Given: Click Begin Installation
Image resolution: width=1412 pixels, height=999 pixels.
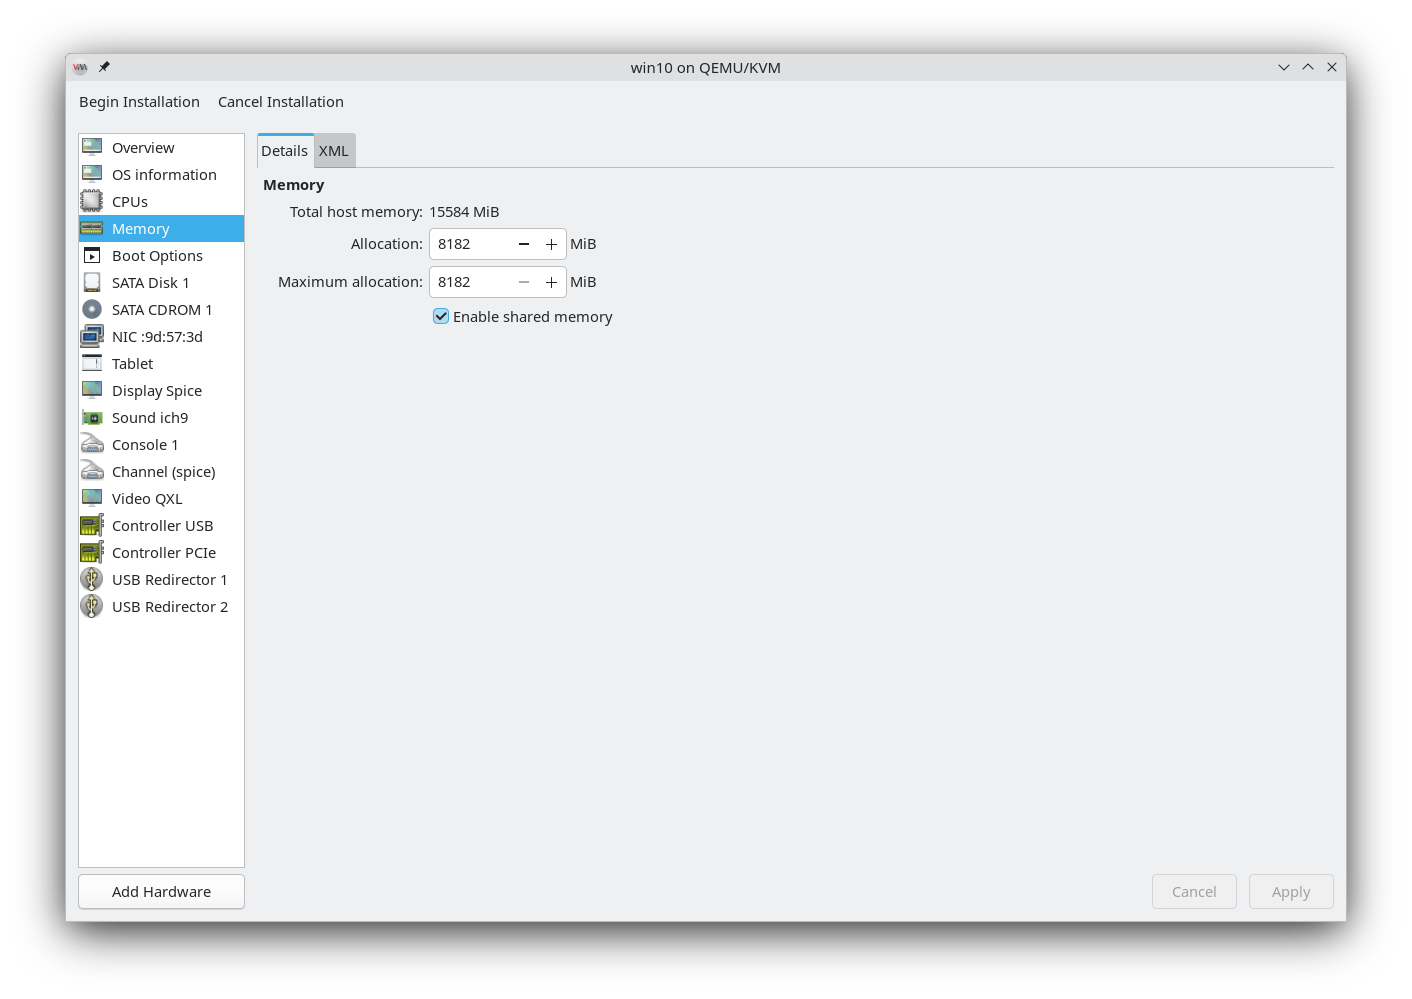Looking at the screenshot, I should (139, 102).
